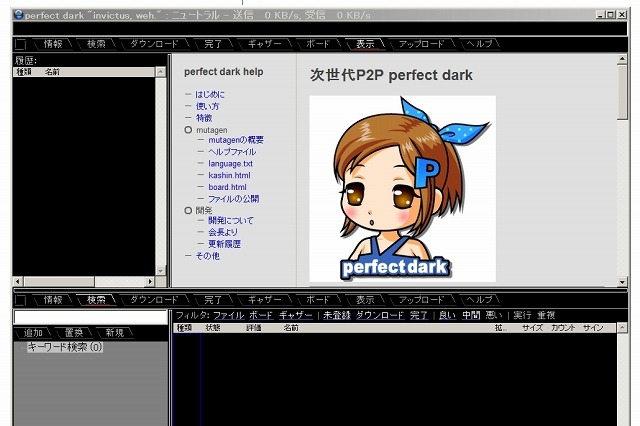Collapse the 開発 help section
The image size is (640, 426).
(188, 211)
